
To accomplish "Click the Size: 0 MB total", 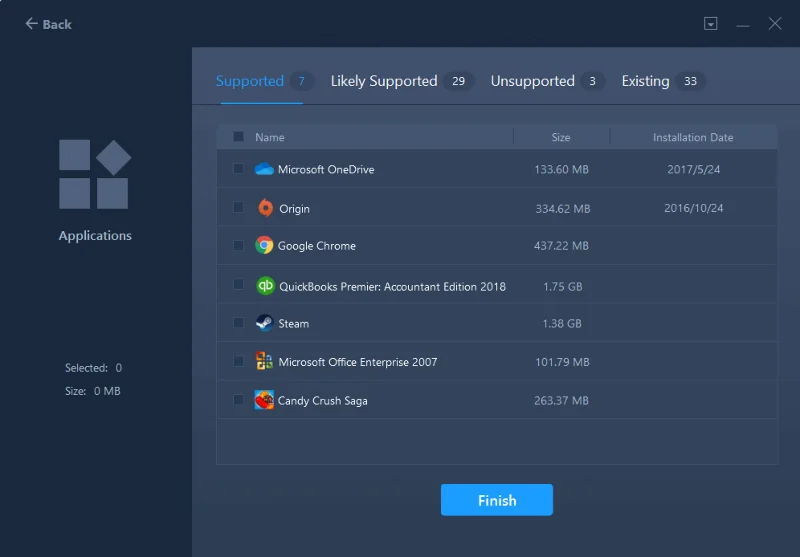I will point(92,391).
